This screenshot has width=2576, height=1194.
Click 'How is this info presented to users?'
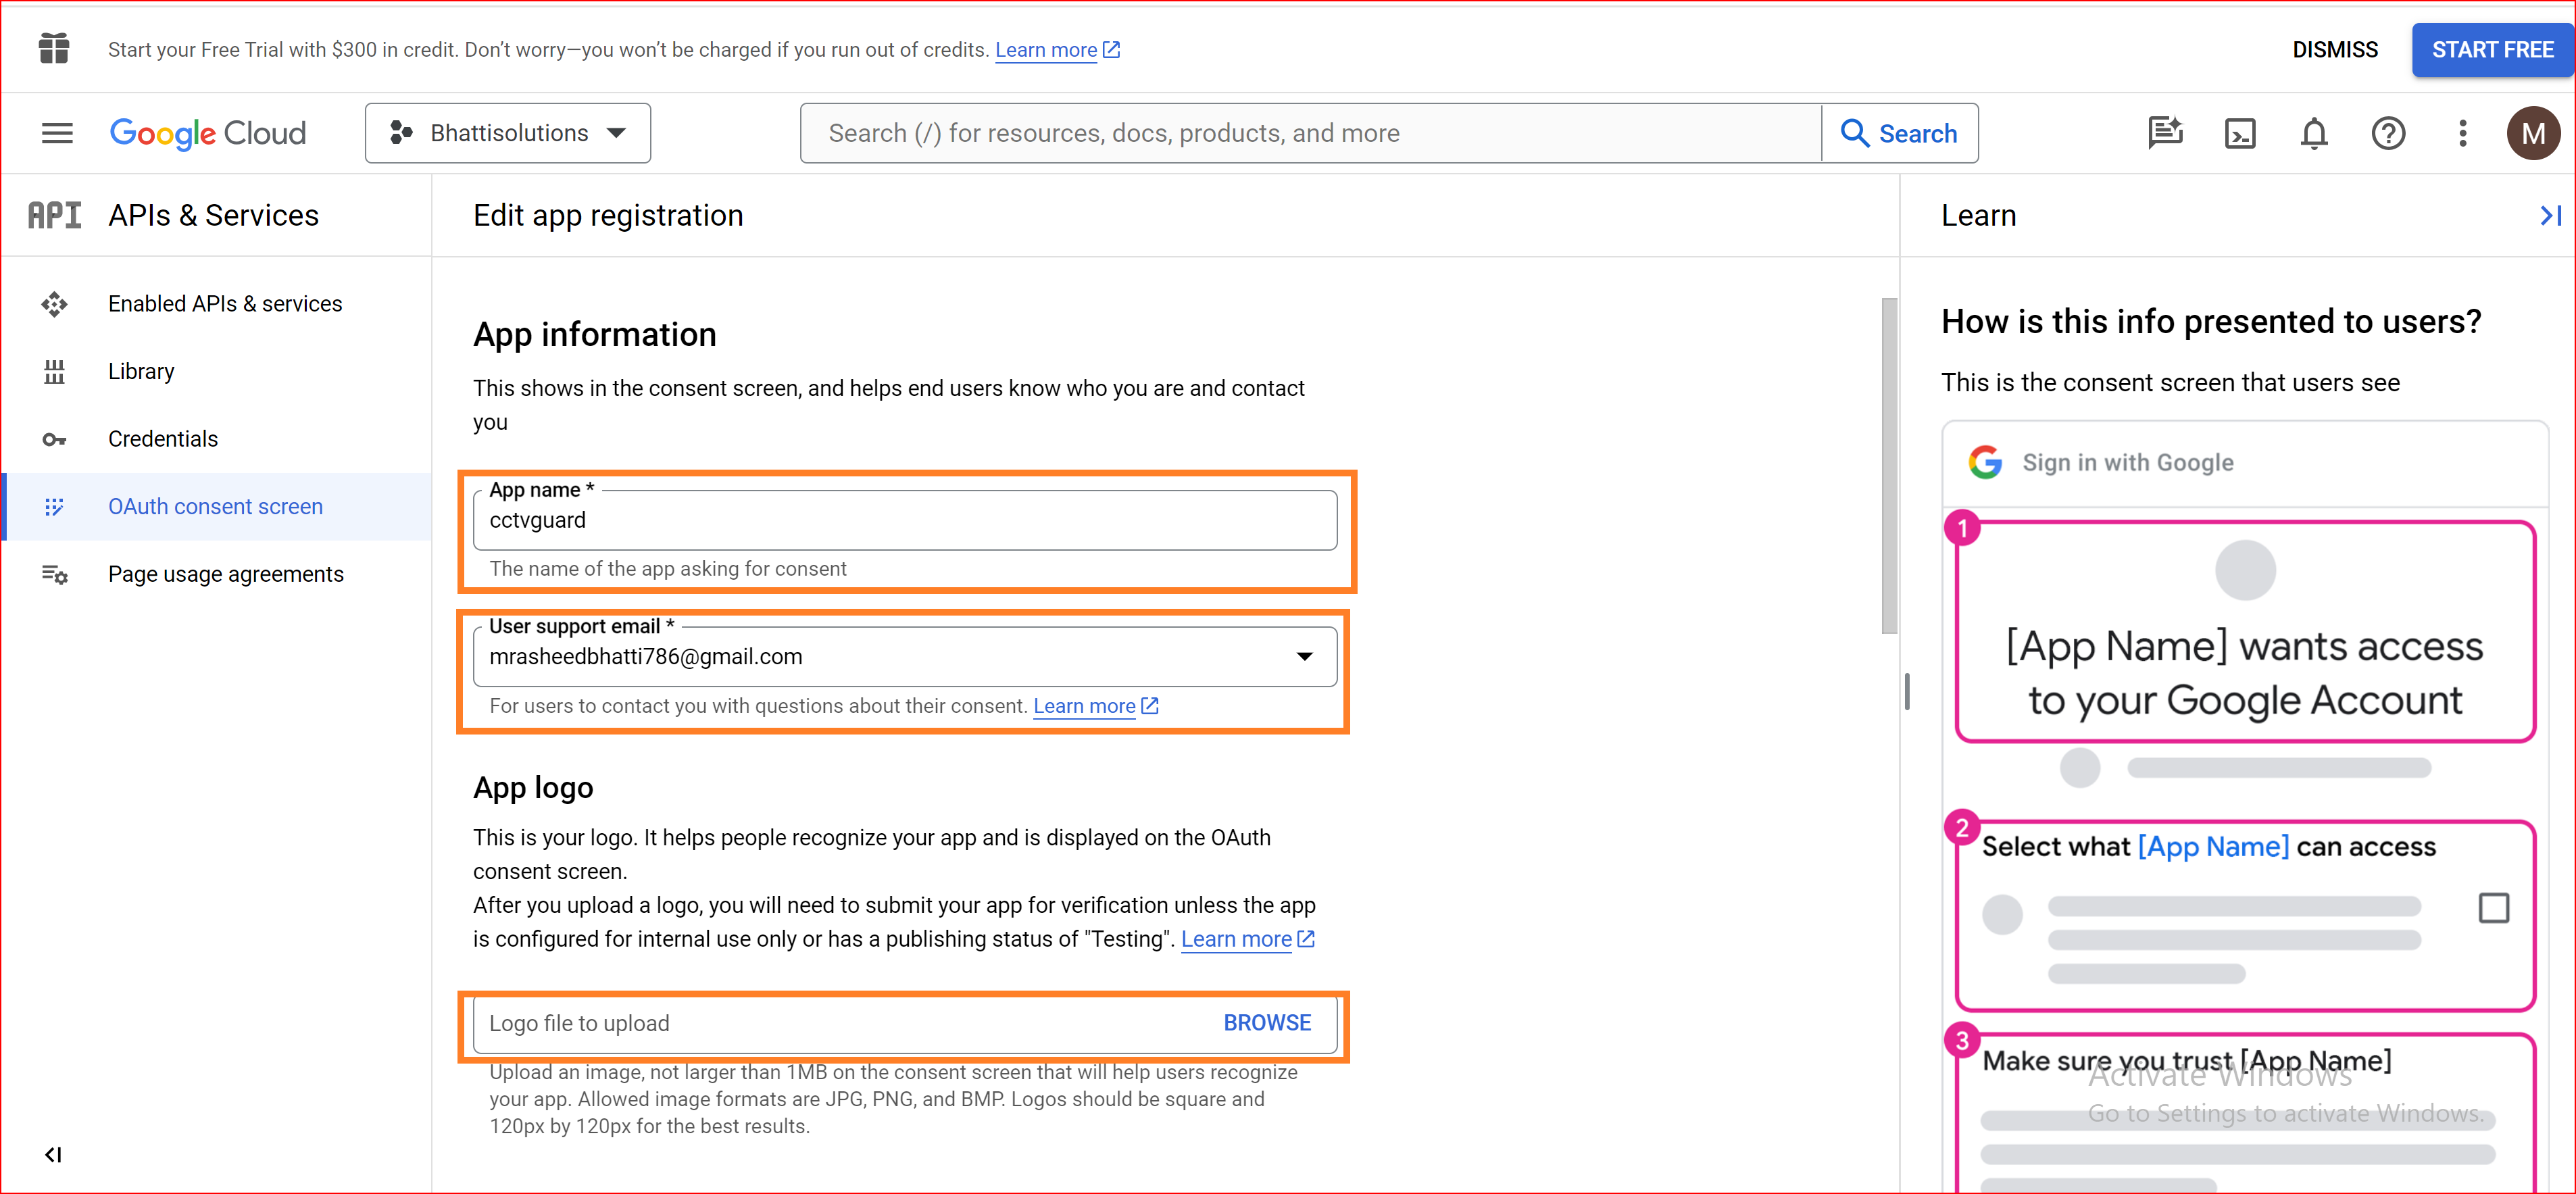(x=2210, y=322)
